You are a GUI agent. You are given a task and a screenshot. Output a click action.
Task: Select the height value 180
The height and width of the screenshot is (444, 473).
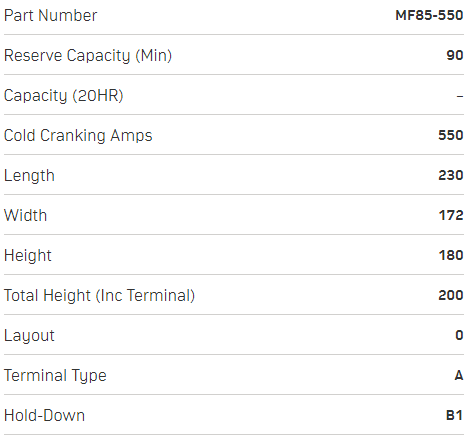[x=451, y=255]
